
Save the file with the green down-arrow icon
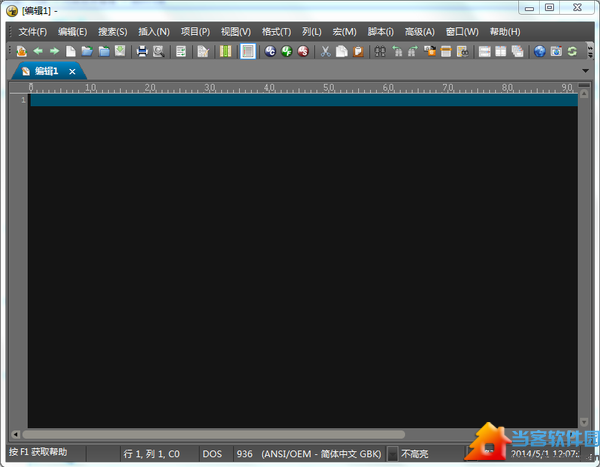point(120,51)
